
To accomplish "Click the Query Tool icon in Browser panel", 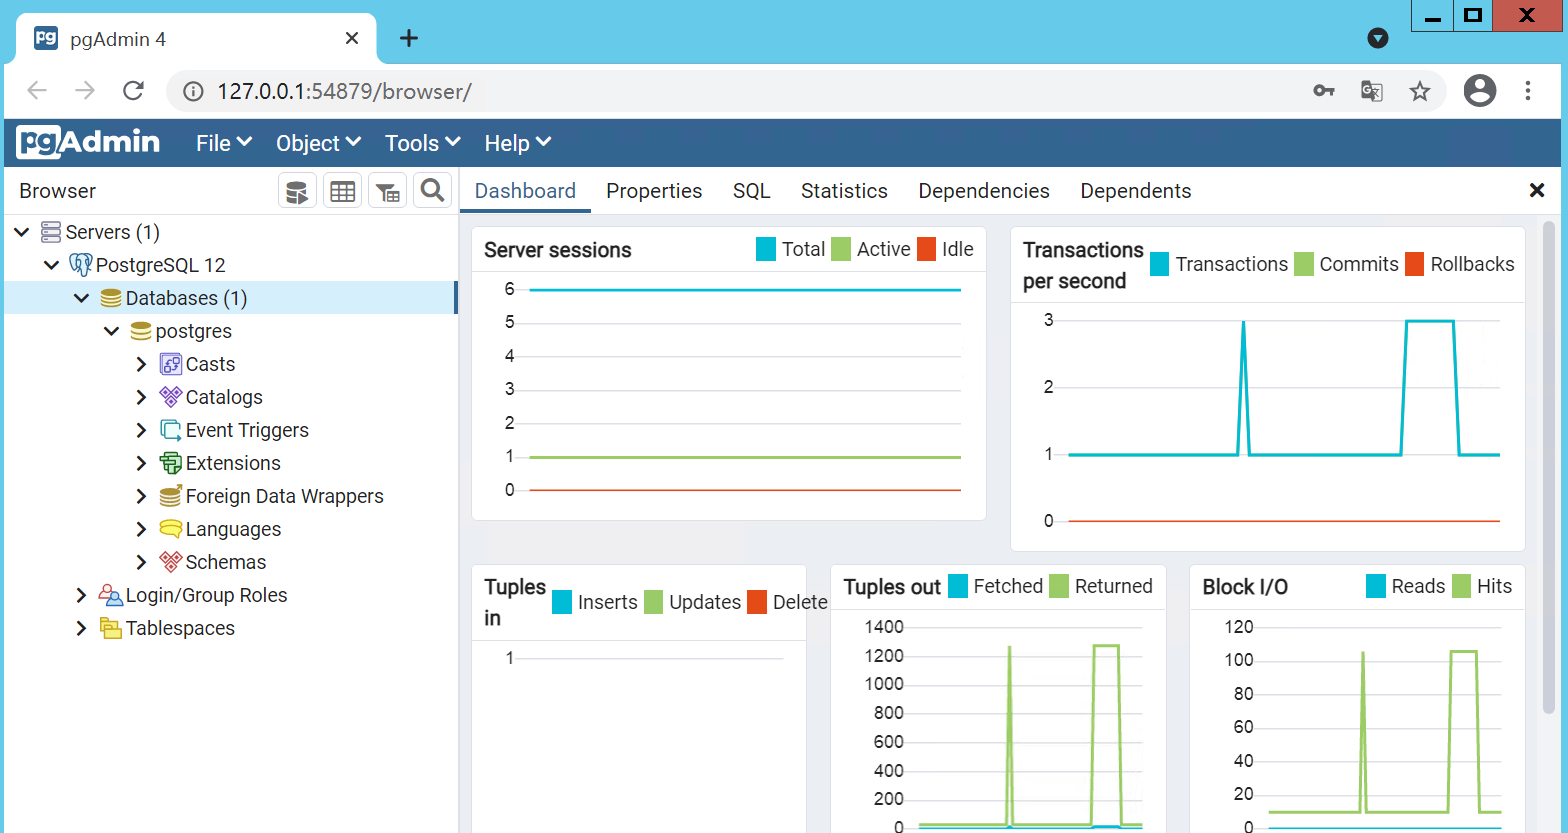I will point(297,191).
